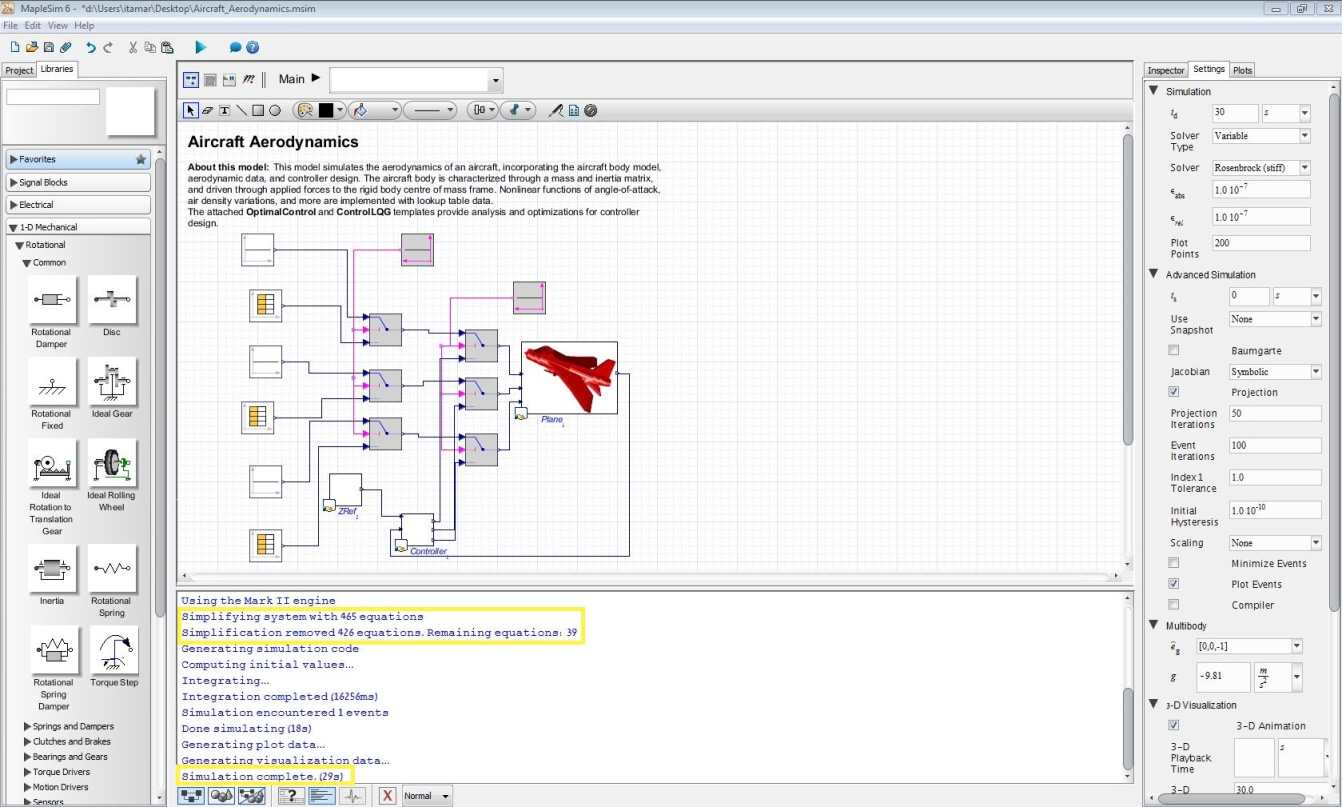Screen dimensions: 1342x807
Task: Toggle the Minimize Events checkbox
Action: pyautogui.click(x=1173, y=563)
